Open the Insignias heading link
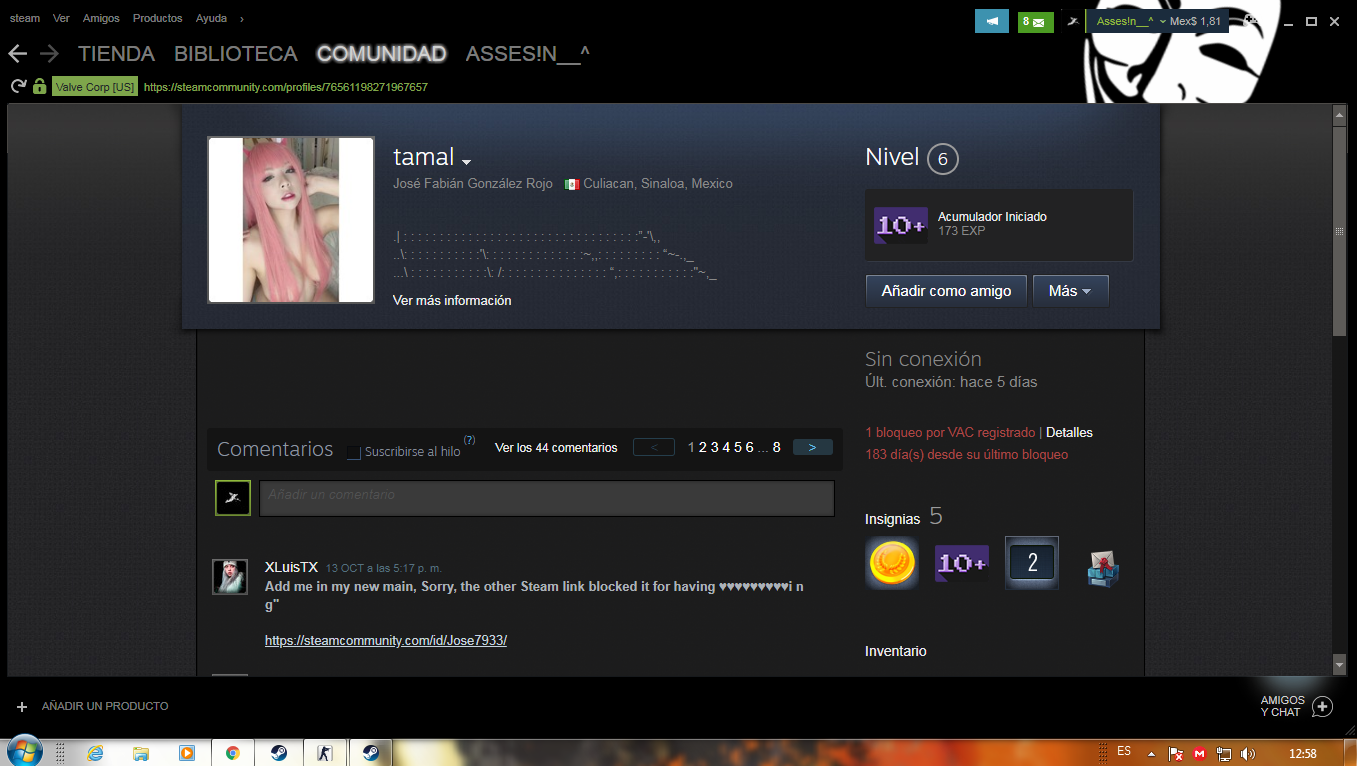The image size is (1357, 766). [x=892, y=519]
